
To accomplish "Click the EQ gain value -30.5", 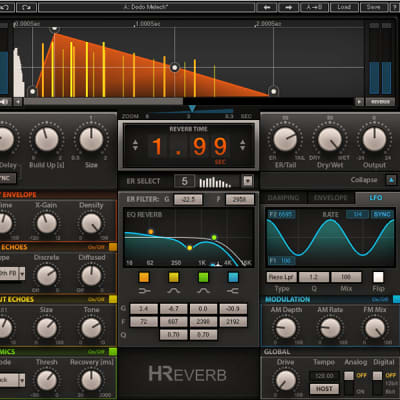I will point(233,309).
